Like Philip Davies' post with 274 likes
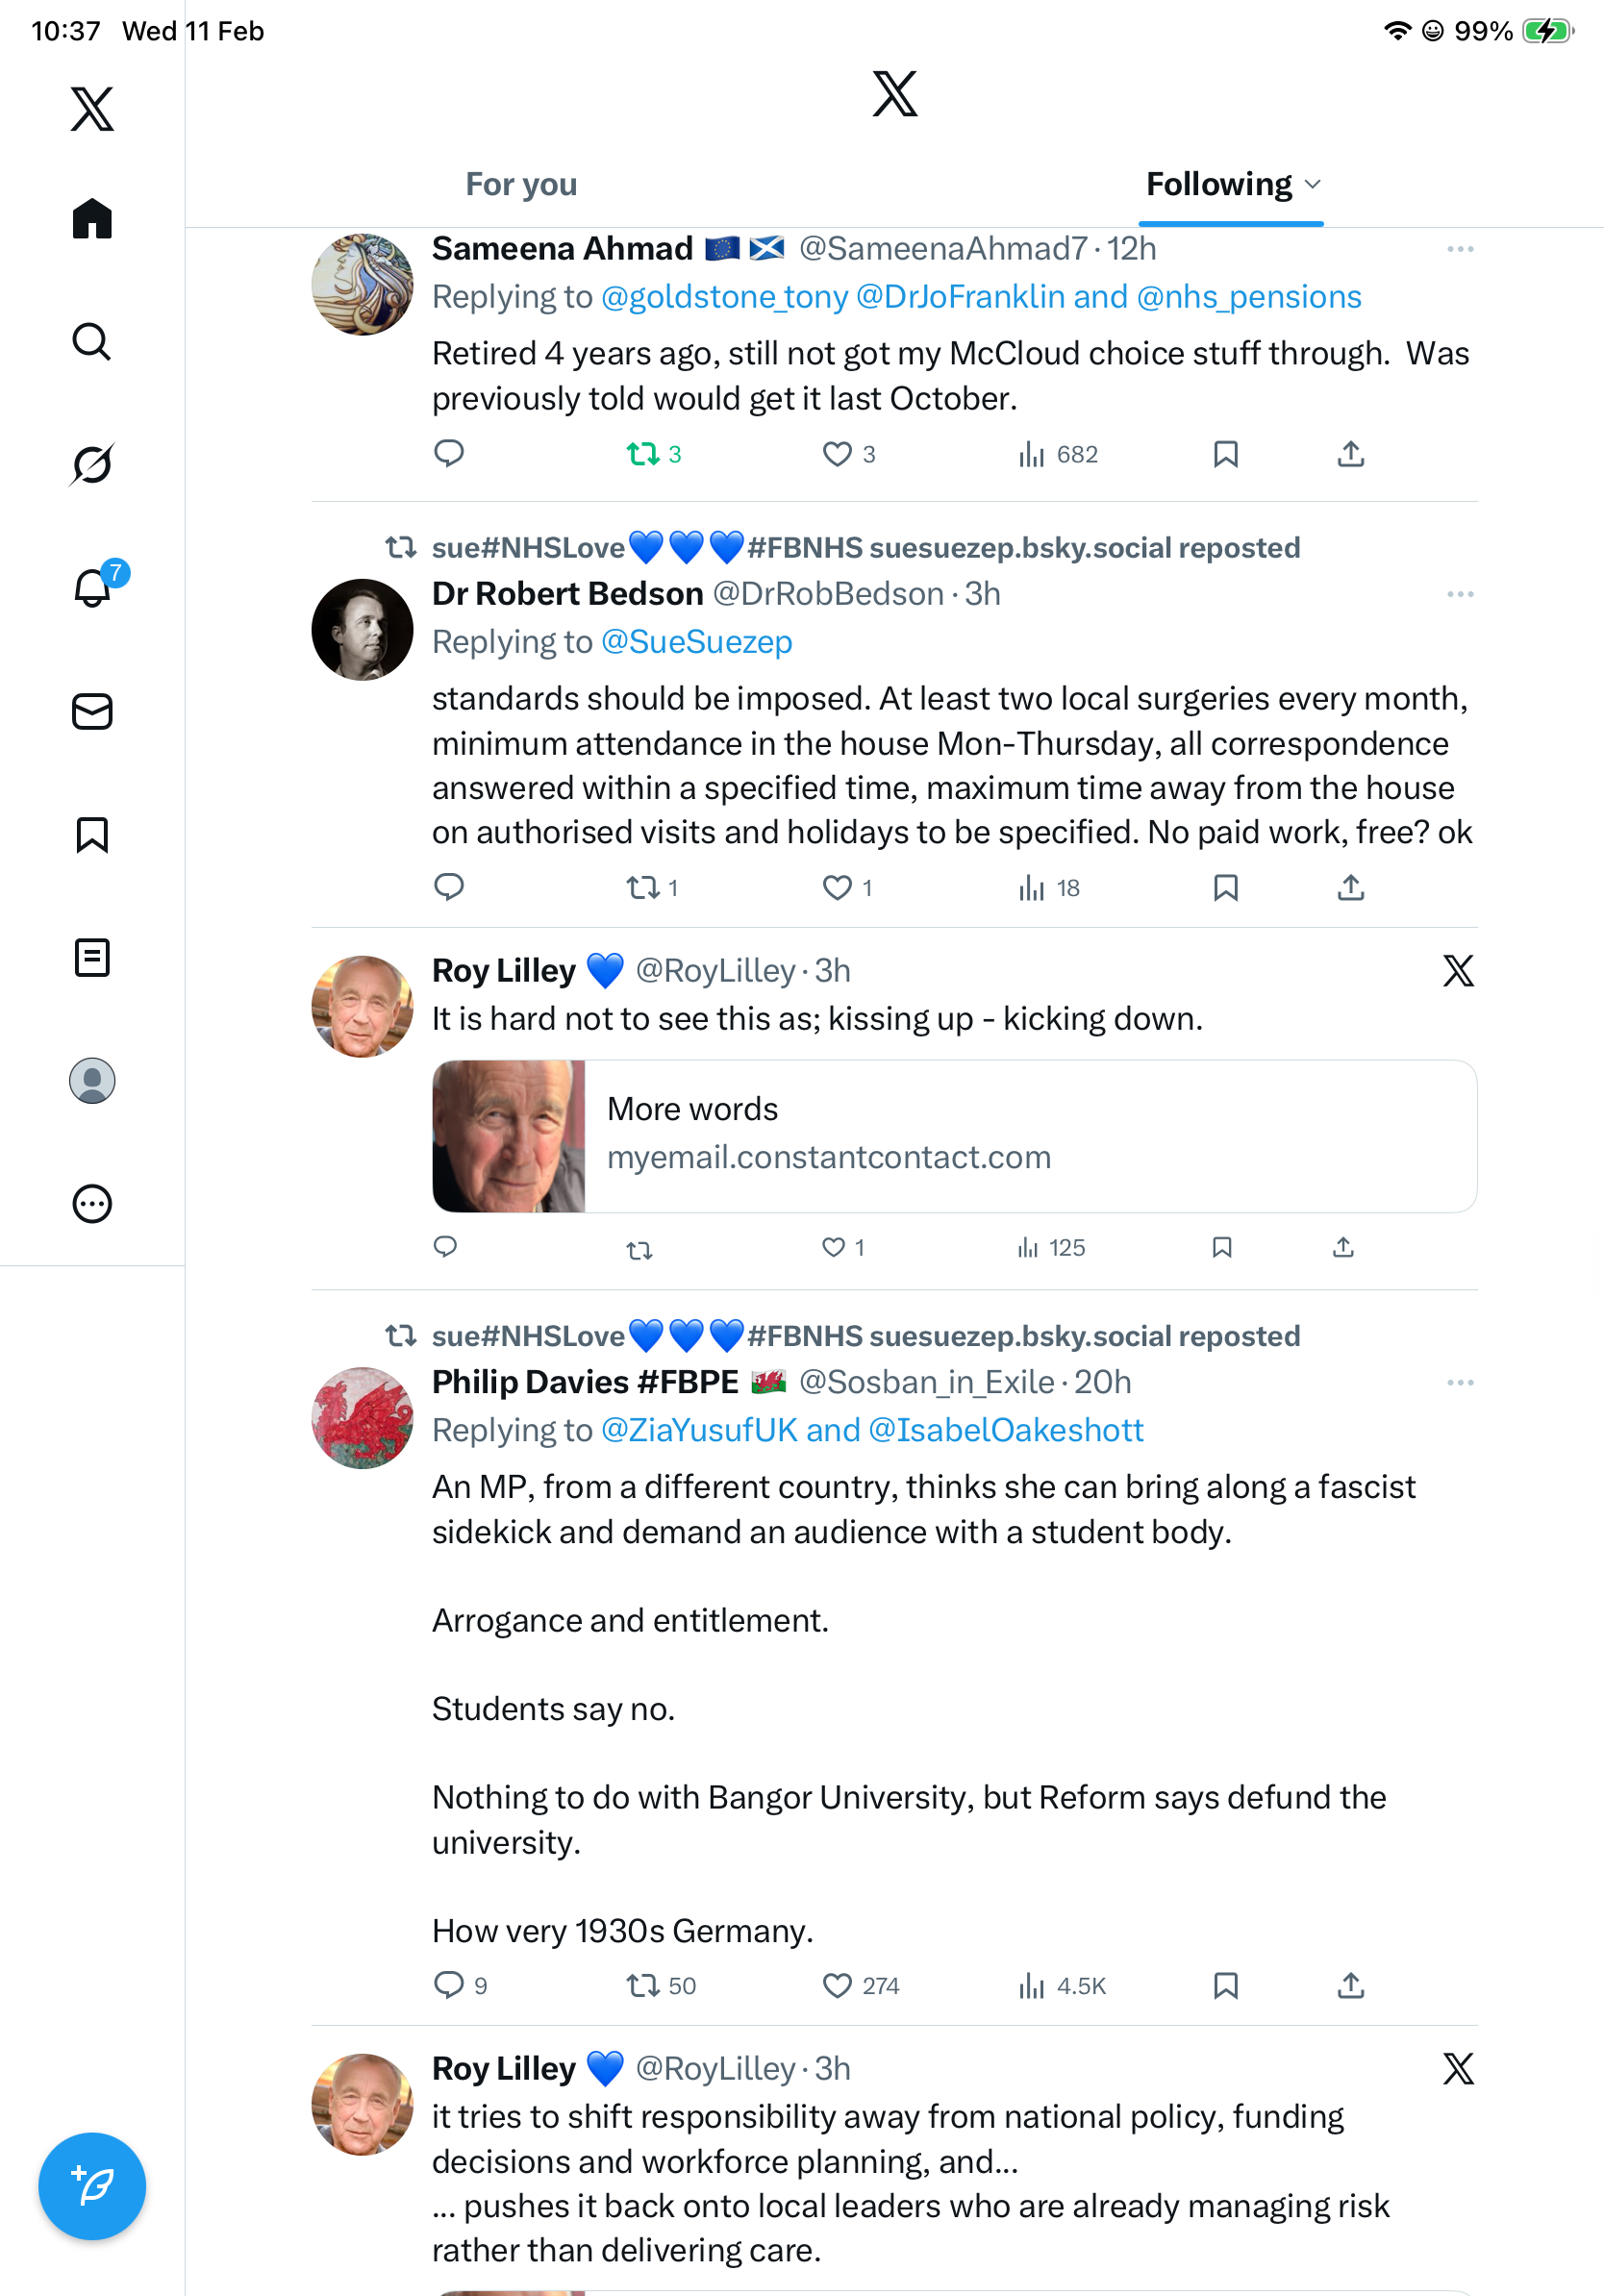The height and width of the screenshot is (2296, 1604). (x=837, y=1985)
